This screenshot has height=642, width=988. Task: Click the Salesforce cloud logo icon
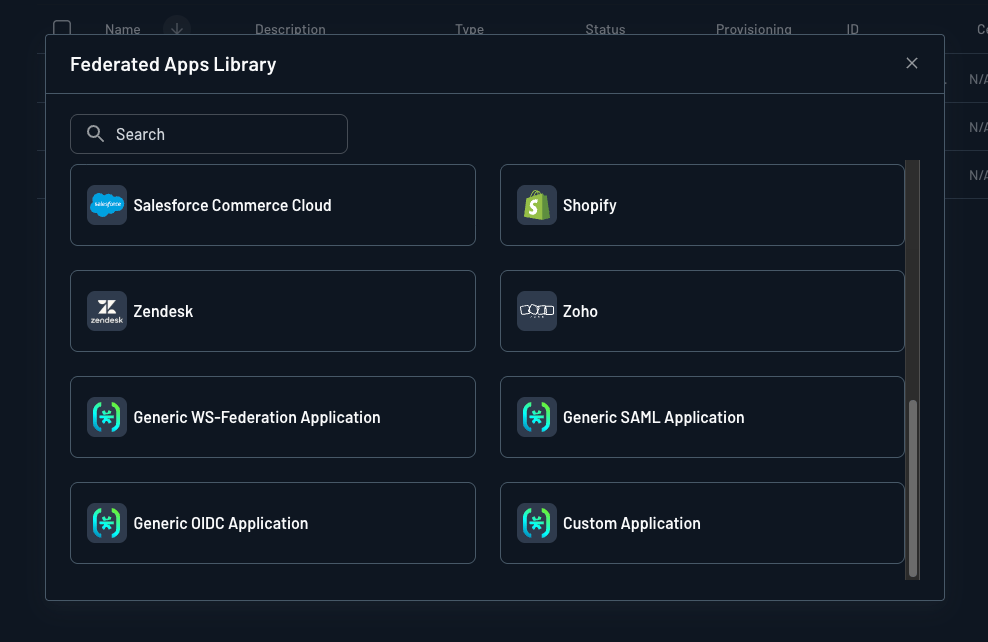(x=107, y=205)
